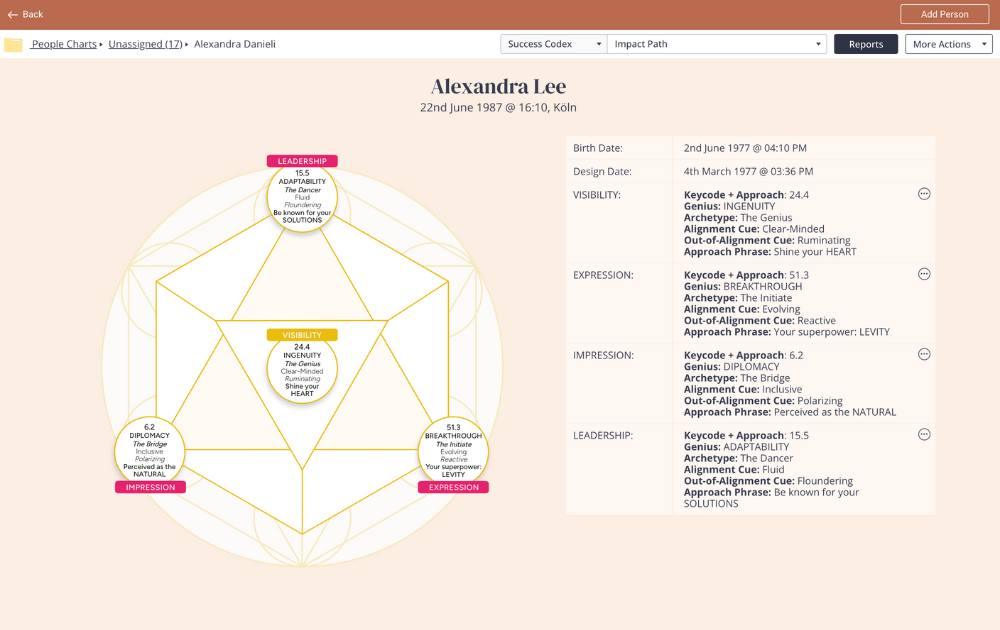Open the VISIBILITY row options ellipsis

924,194
